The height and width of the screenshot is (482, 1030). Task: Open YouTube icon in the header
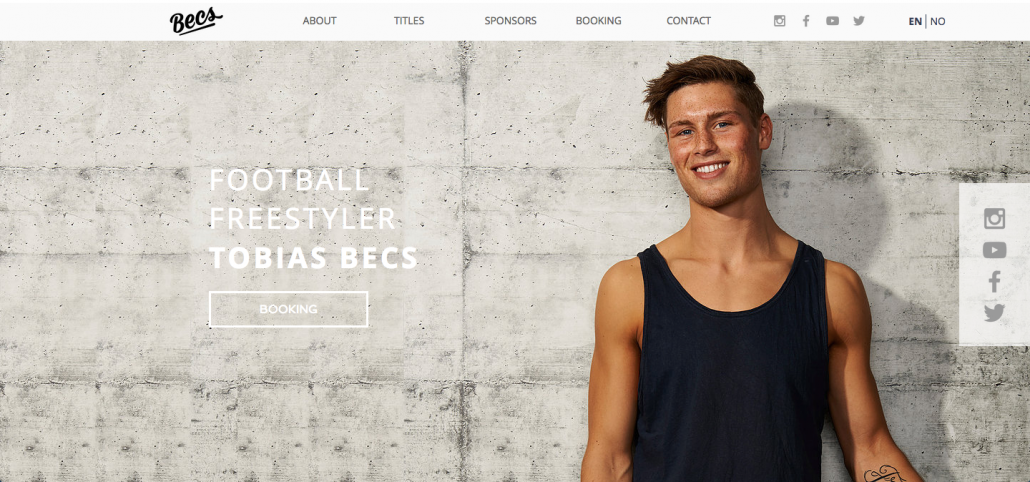point(832,21)
